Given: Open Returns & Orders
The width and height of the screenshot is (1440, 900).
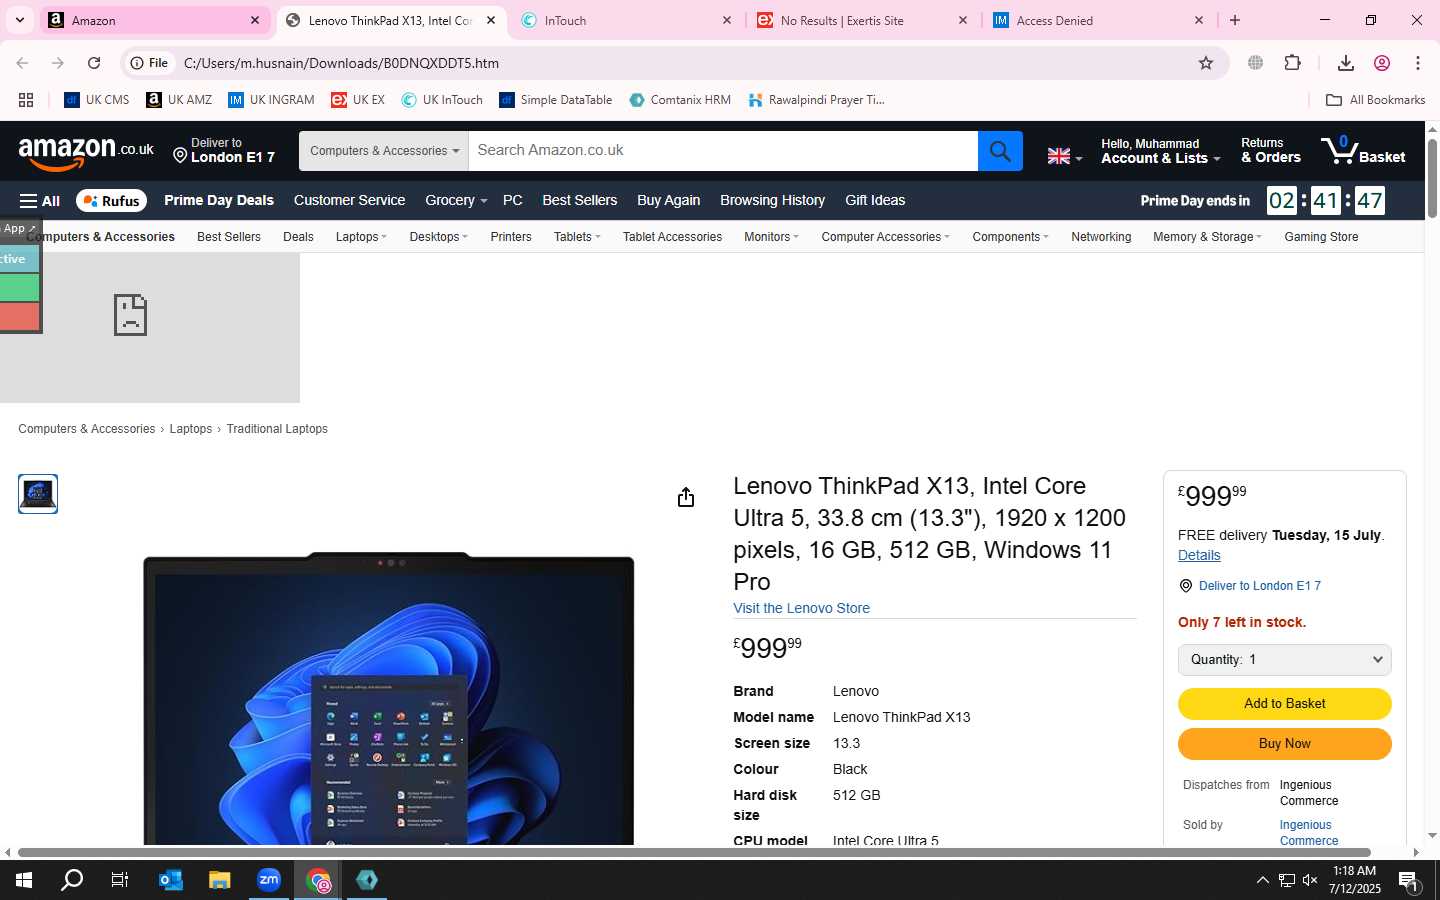Looking at the screenshot, I should 1270,151.
